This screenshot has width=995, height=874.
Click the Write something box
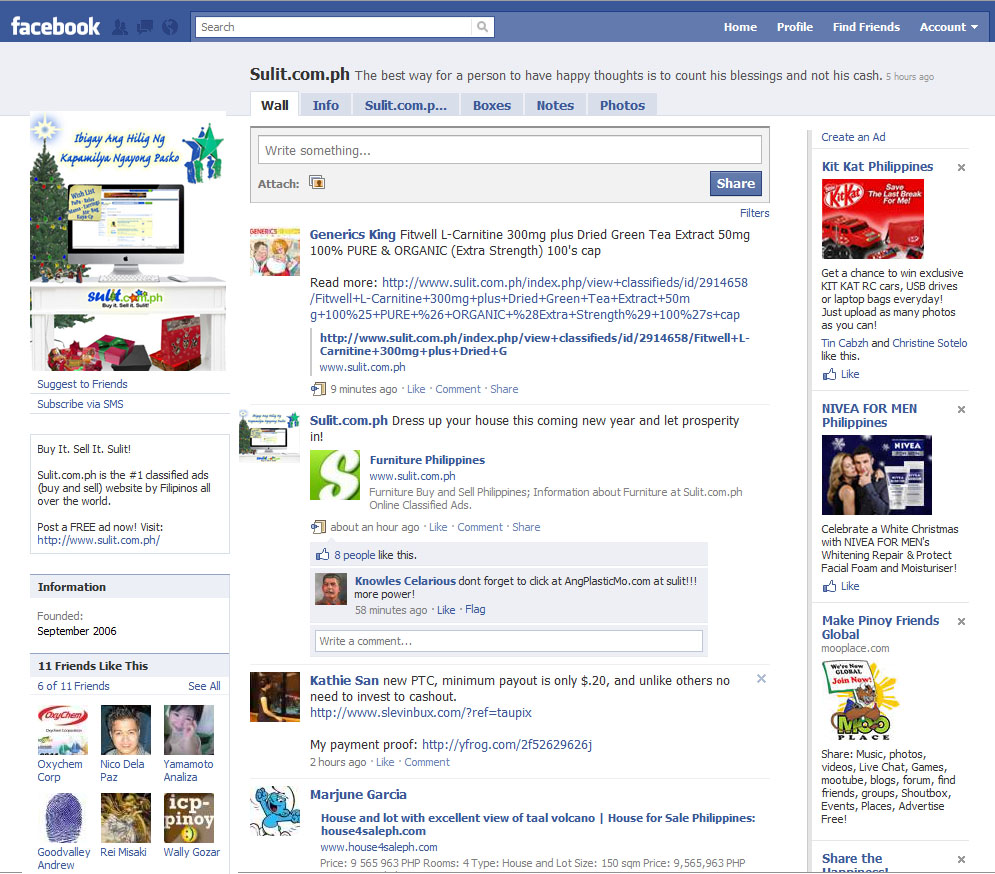point(510,150)
